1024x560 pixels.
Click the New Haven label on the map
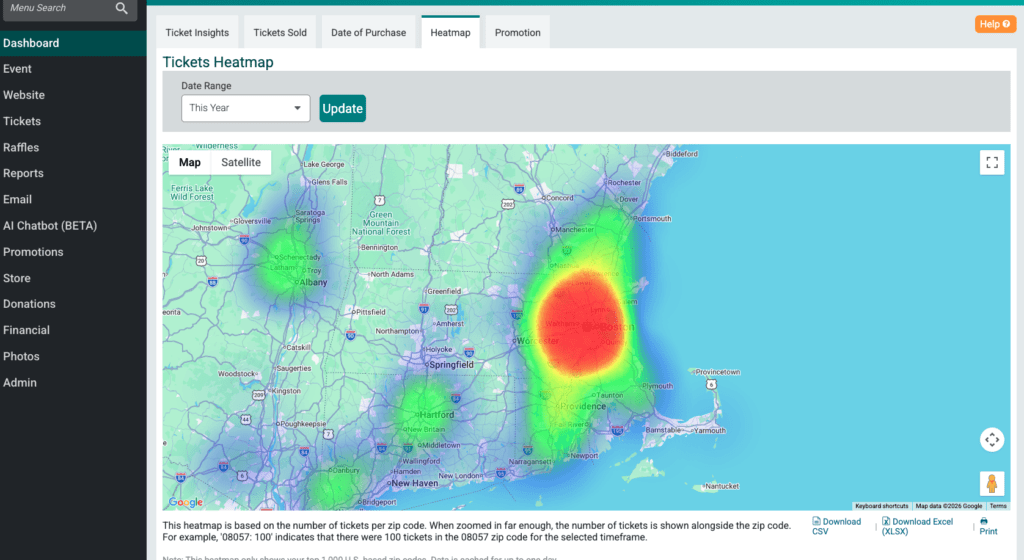tap(415, 484)
